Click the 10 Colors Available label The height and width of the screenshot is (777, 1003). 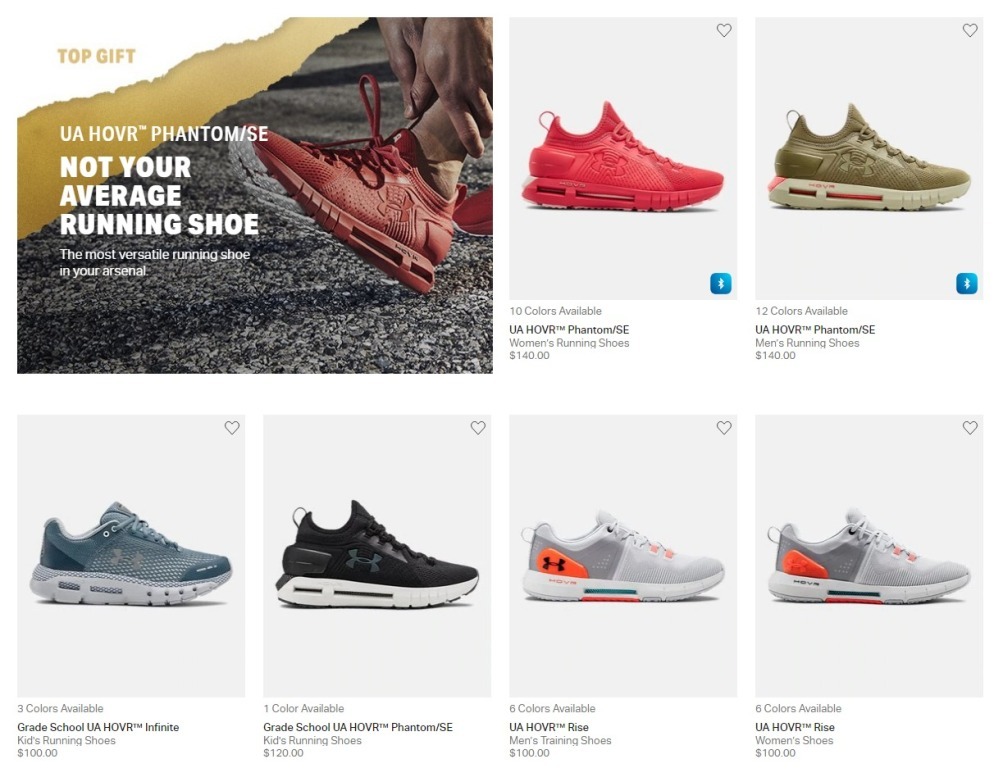tap(555, 311)
